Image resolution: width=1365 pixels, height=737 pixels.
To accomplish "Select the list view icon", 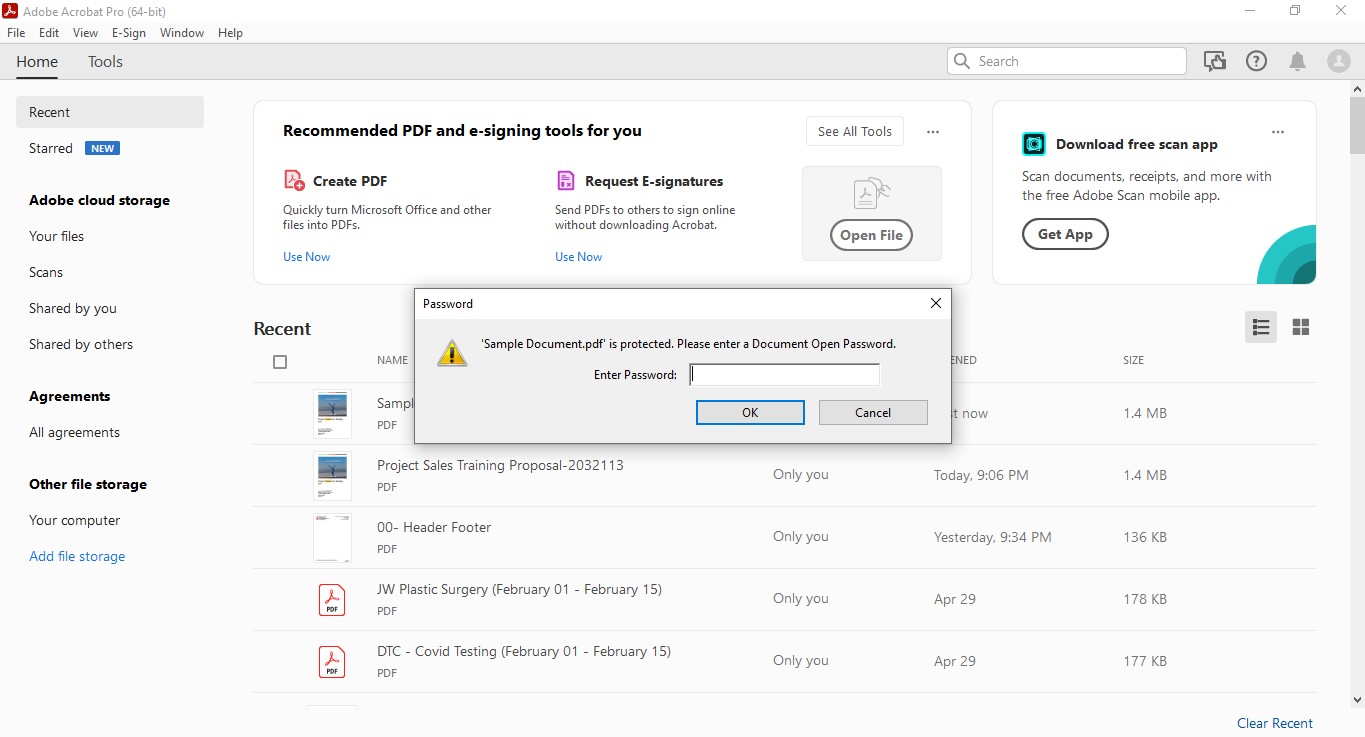I will (x=1260, y=327).
